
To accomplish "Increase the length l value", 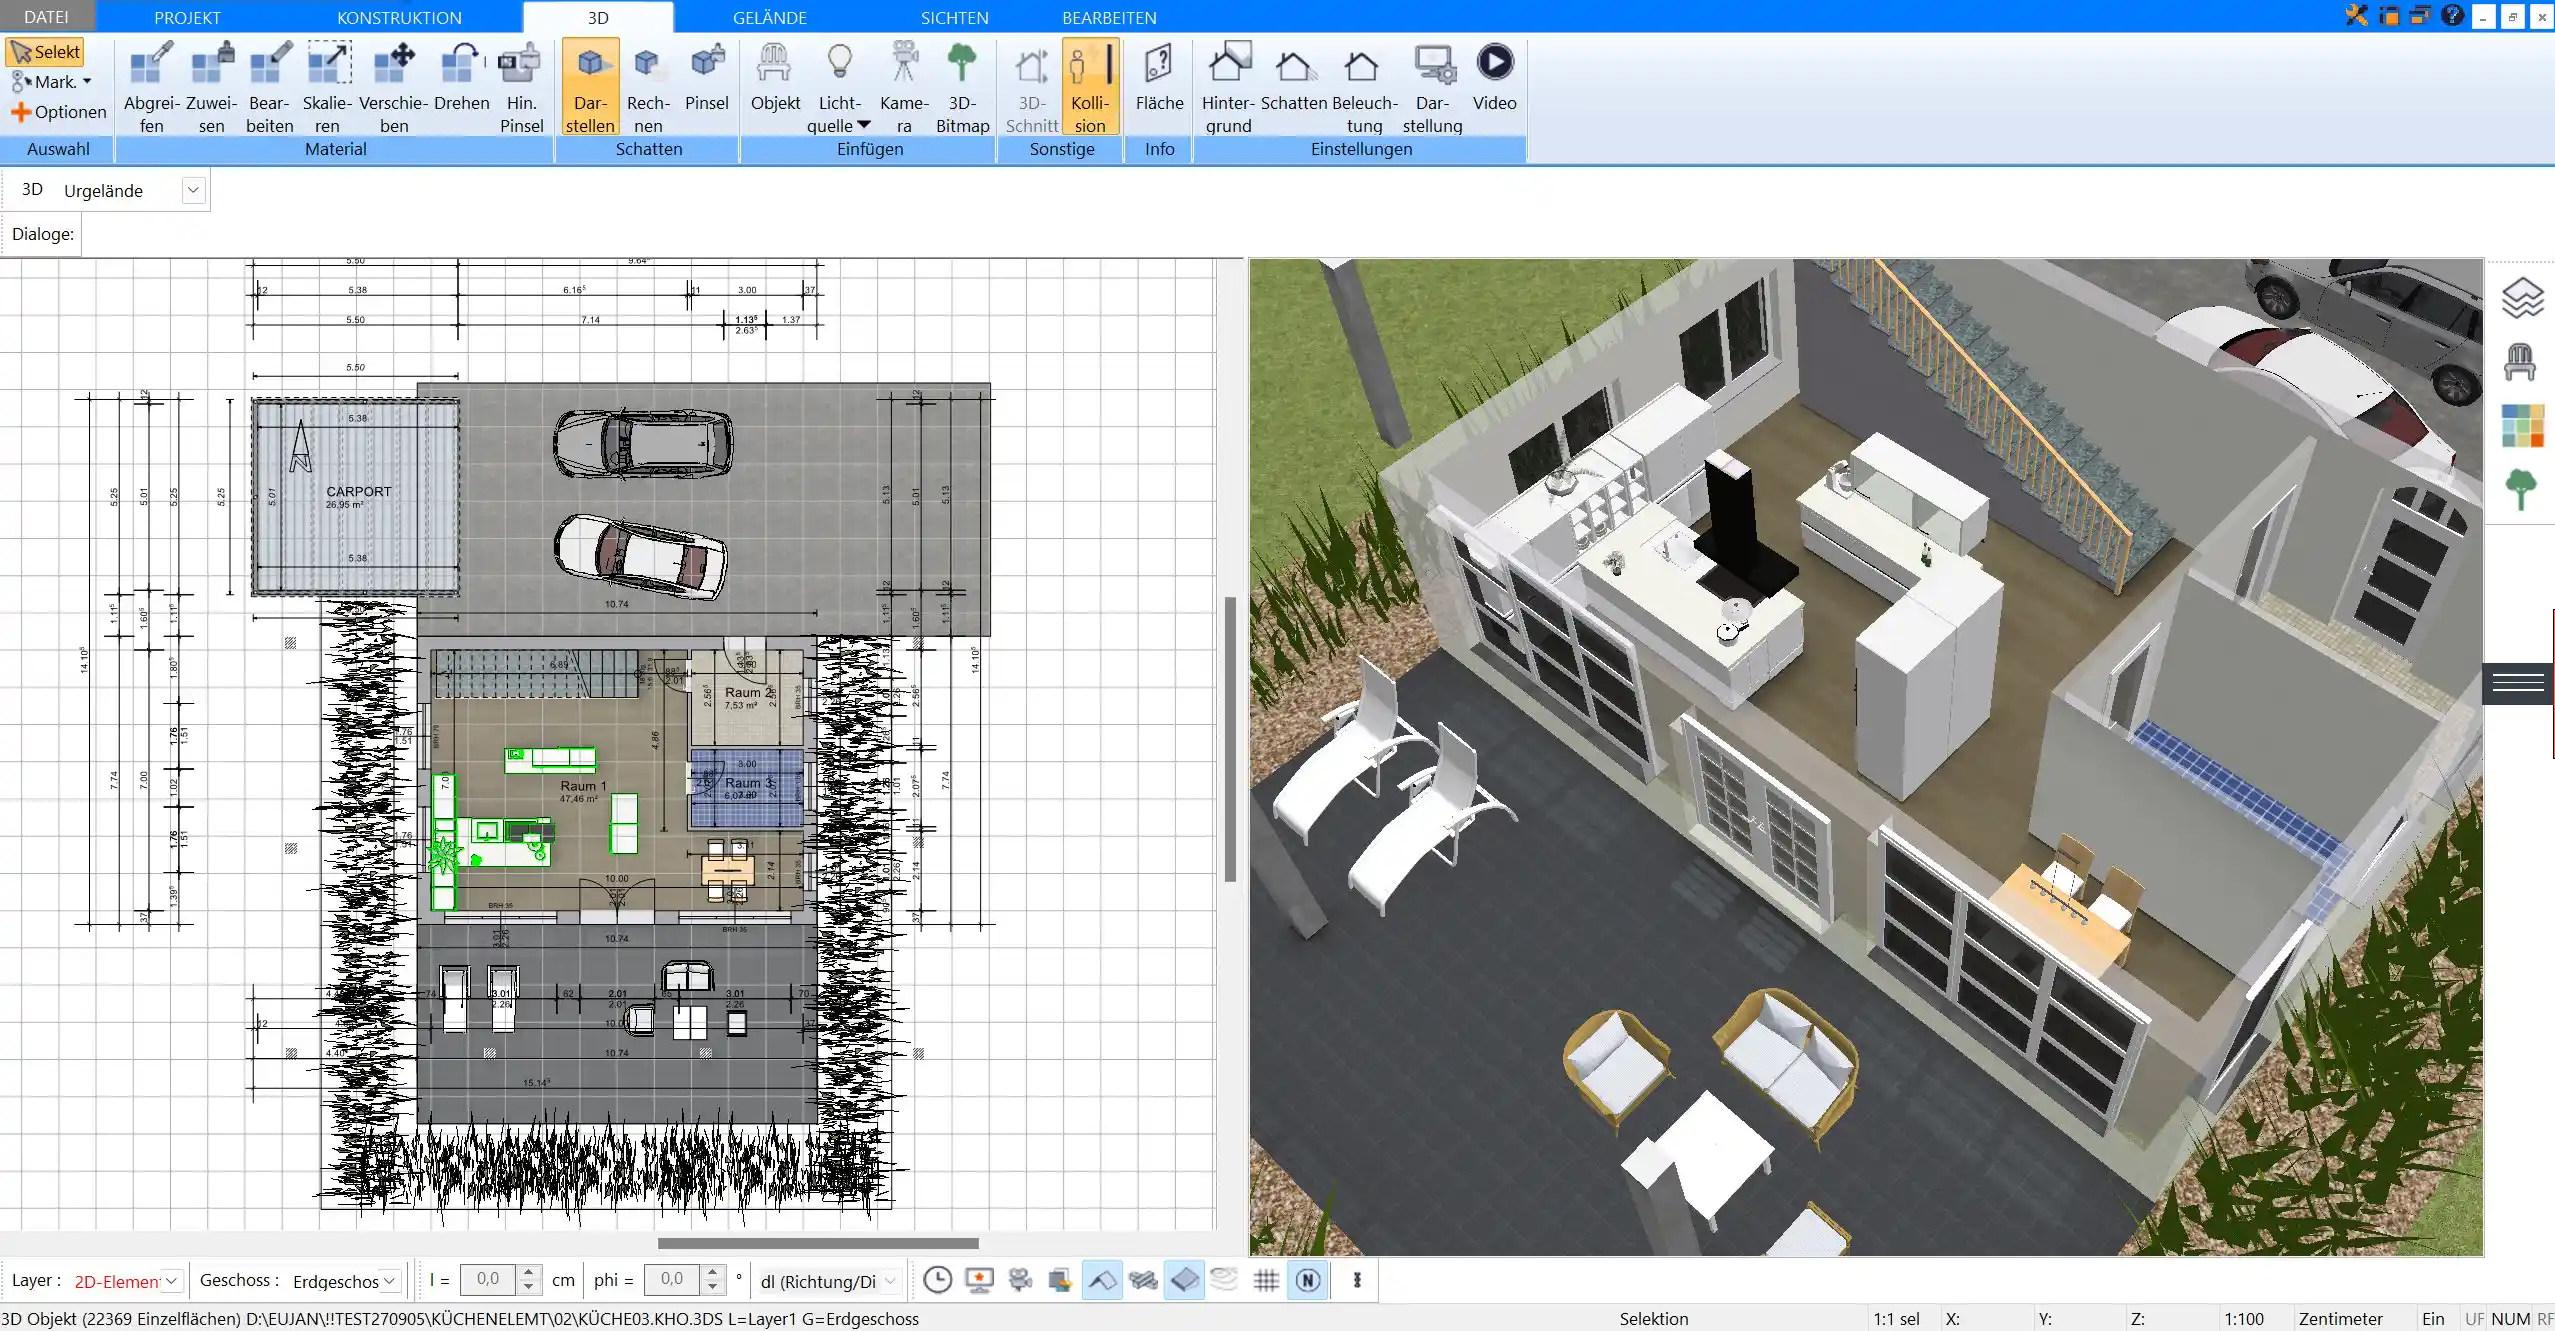I will pos(529,1272).
